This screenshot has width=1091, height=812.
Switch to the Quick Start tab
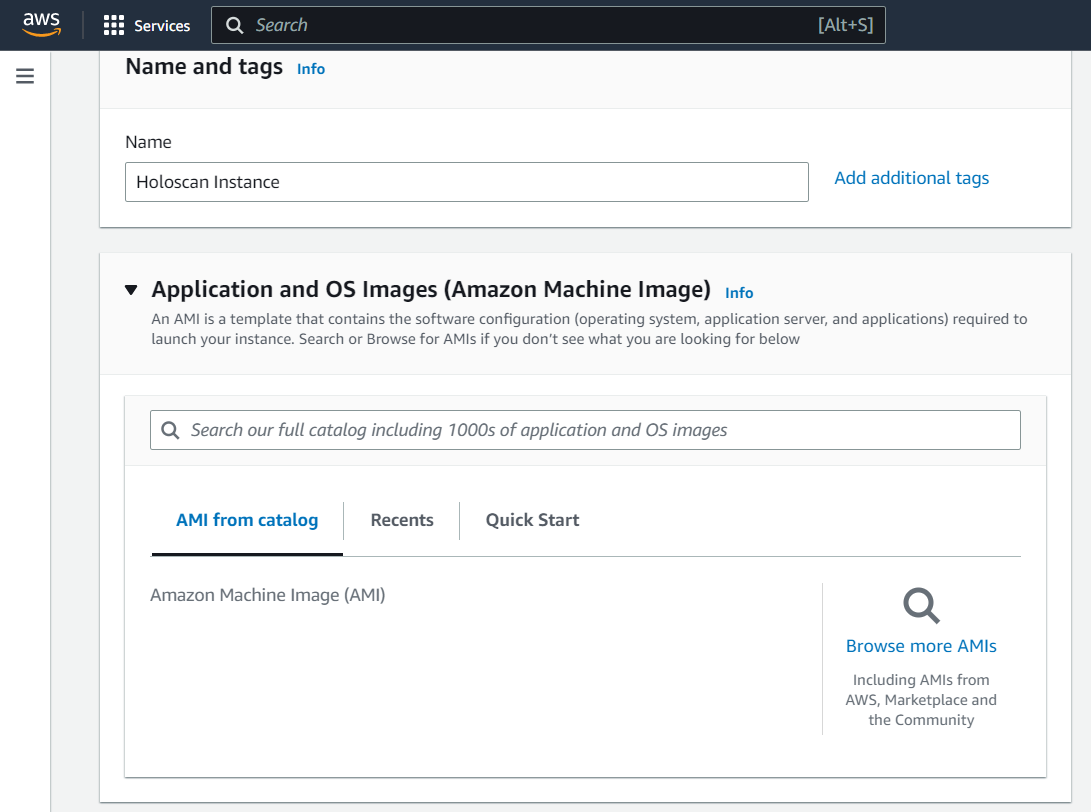(x=532, y=520)
